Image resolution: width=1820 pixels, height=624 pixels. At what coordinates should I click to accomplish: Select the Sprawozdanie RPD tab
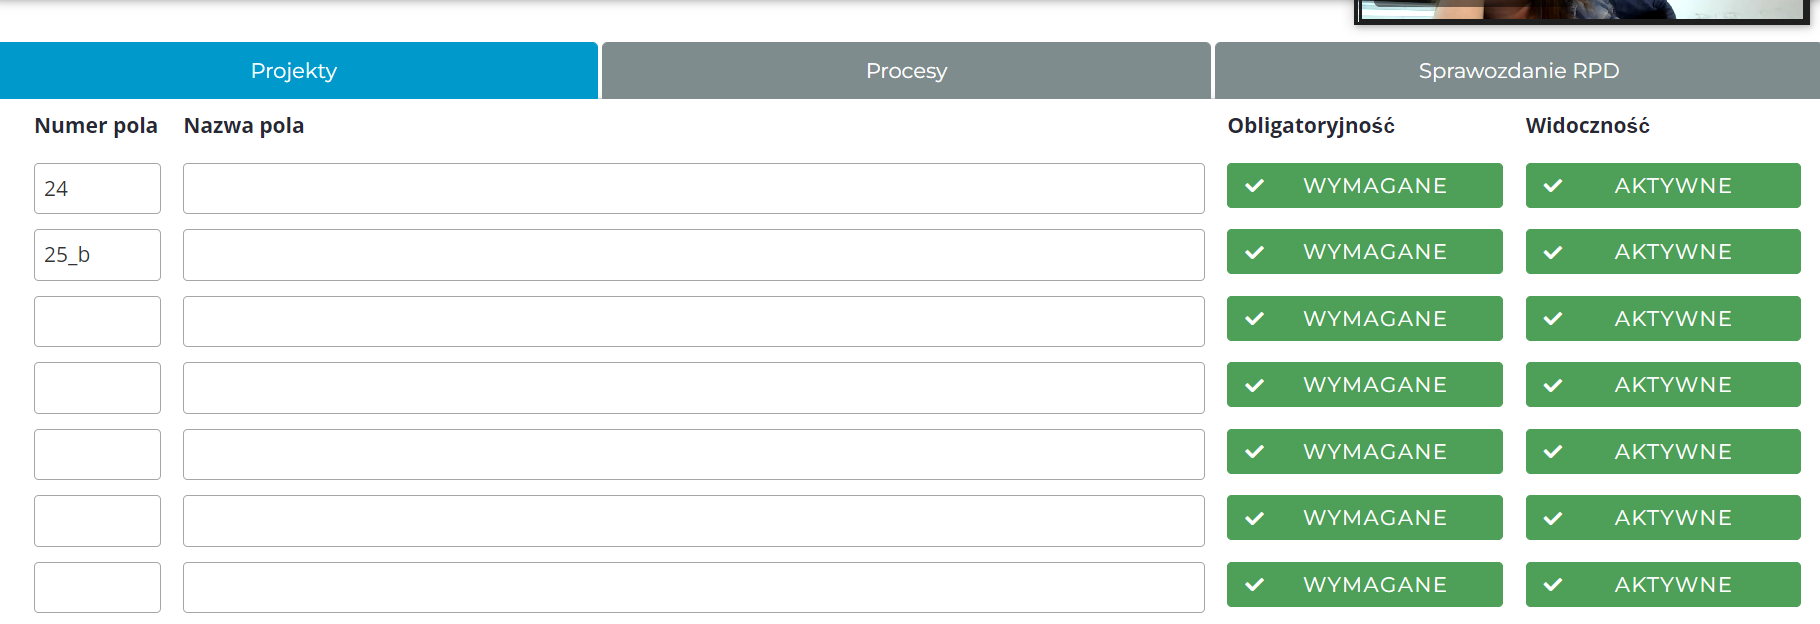click(1518, 71)
